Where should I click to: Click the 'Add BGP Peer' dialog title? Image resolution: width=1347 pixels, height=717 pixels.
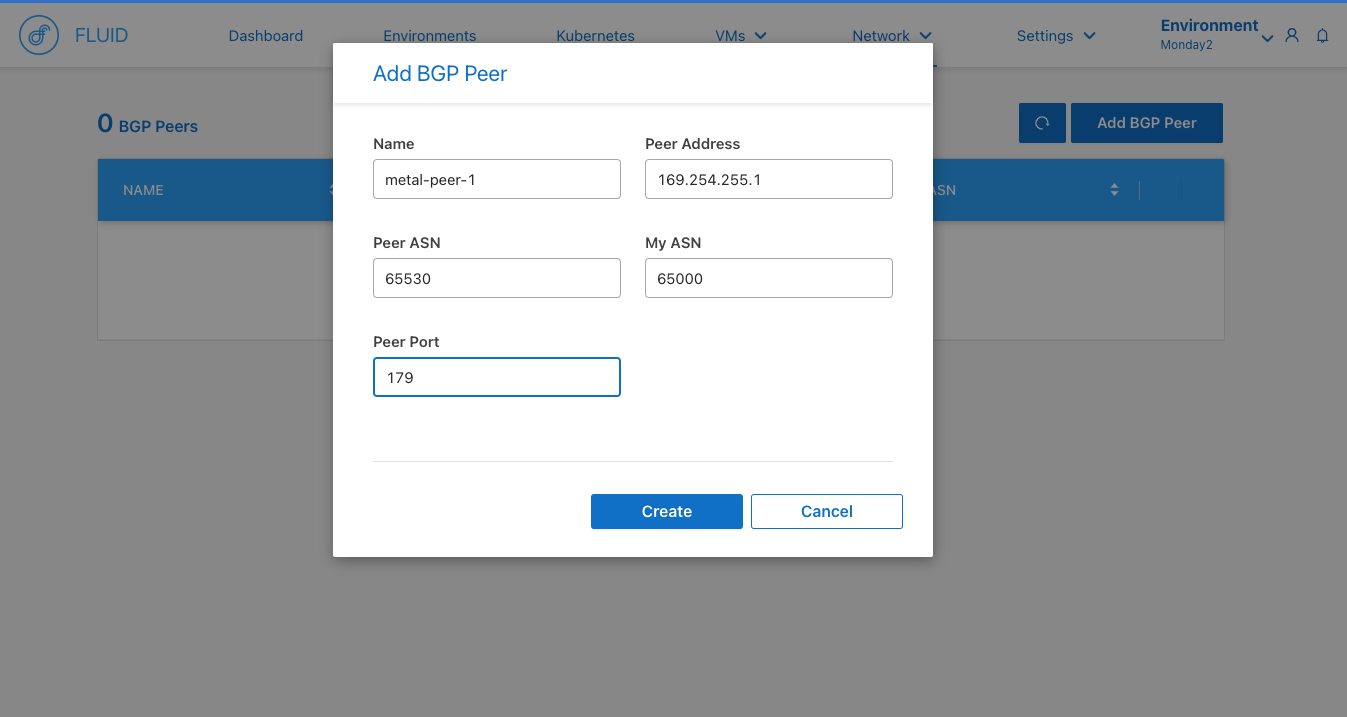[440, 74]
